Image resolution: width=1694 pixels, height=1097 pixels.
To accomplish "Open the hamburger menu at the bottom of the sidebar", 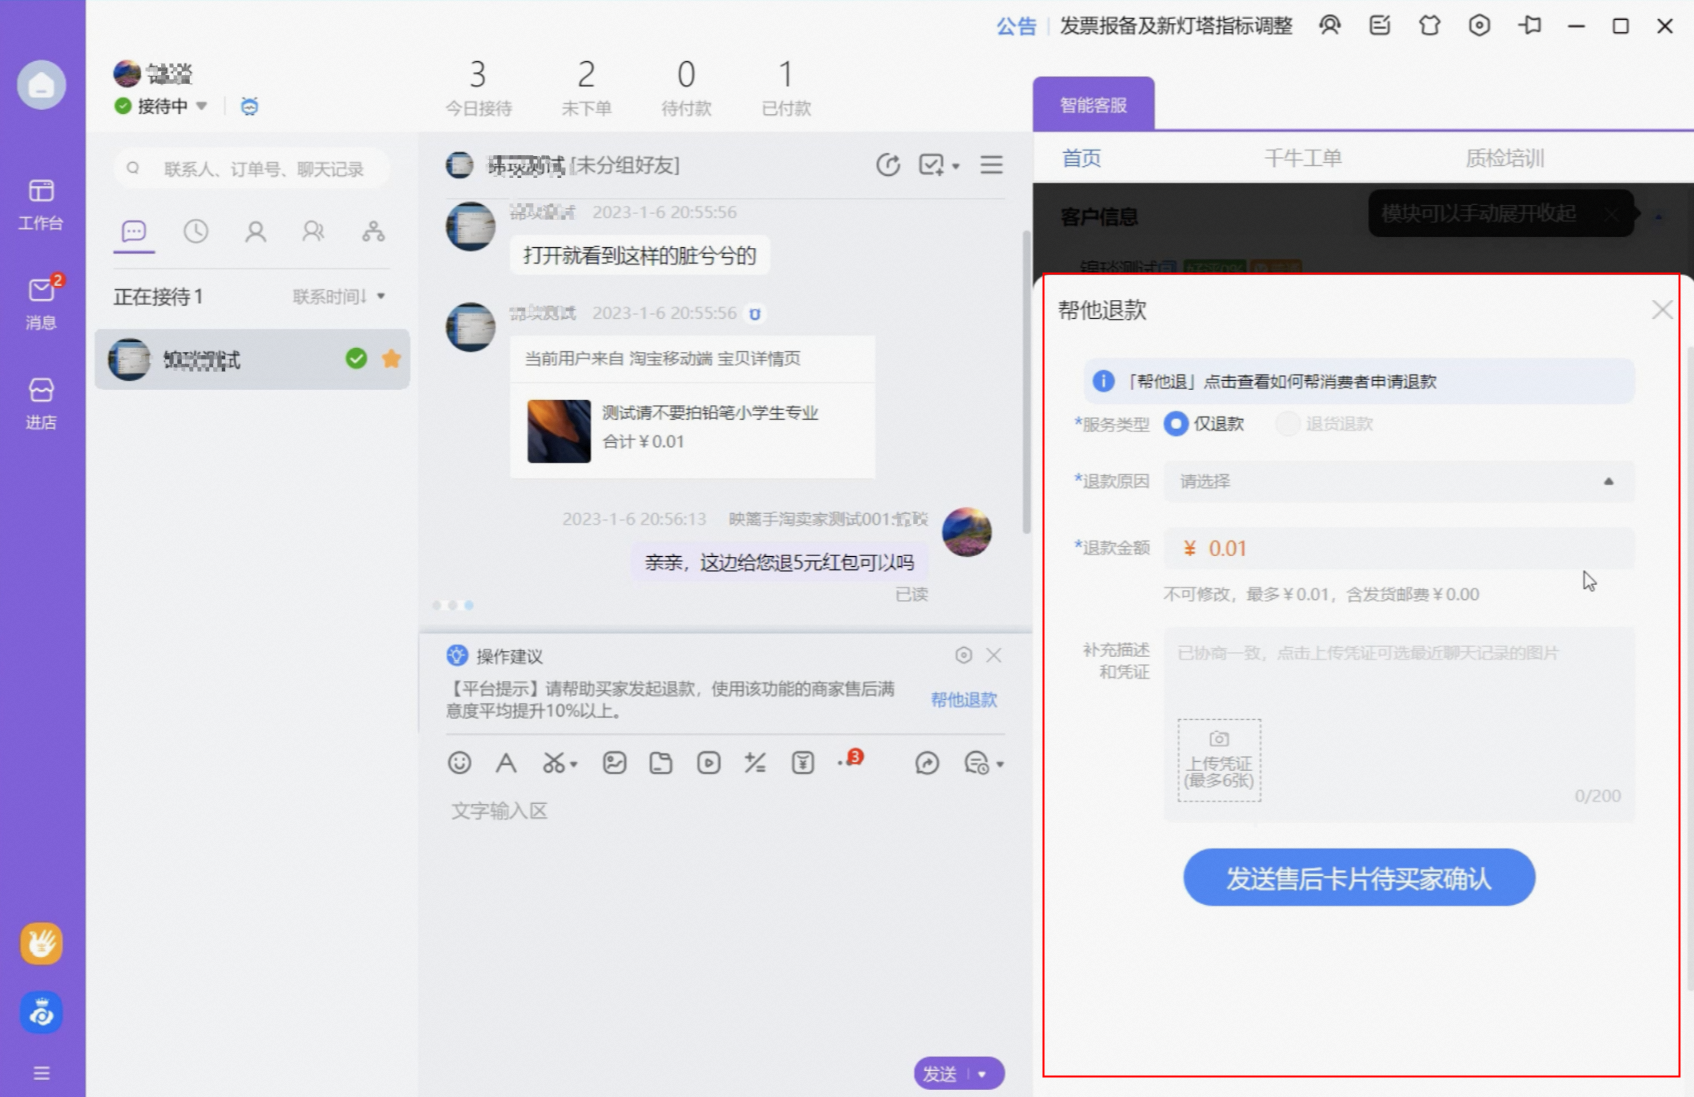I will pos(41,1073).
